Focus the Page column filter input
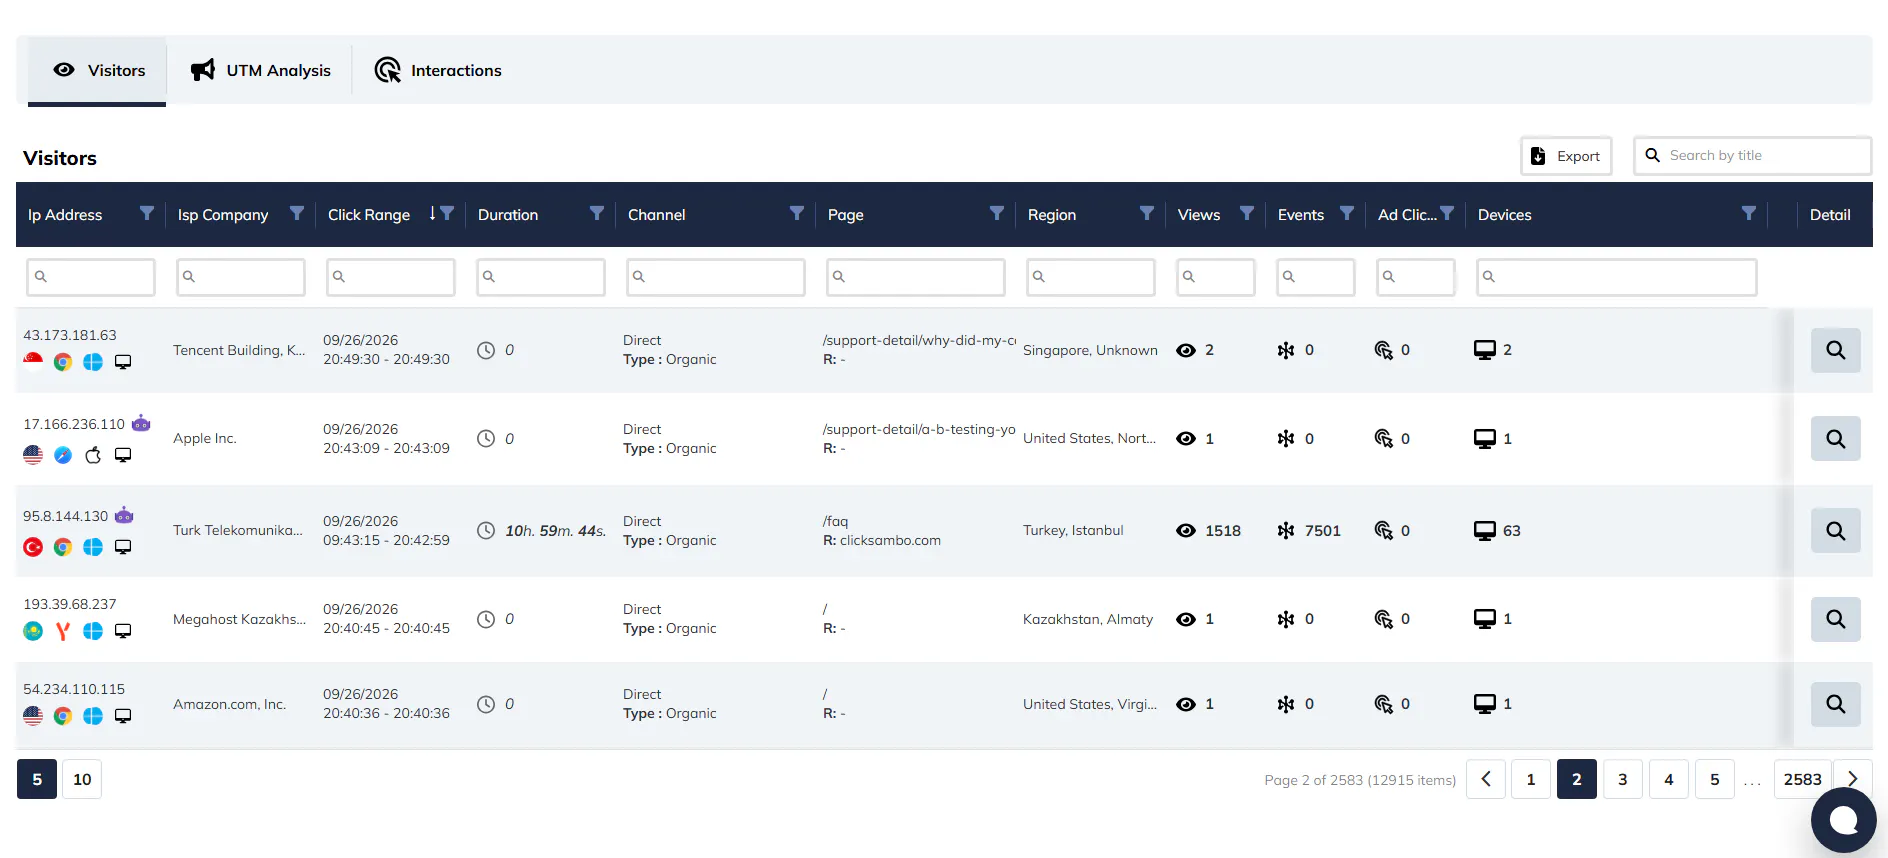 tap(916, 277)
